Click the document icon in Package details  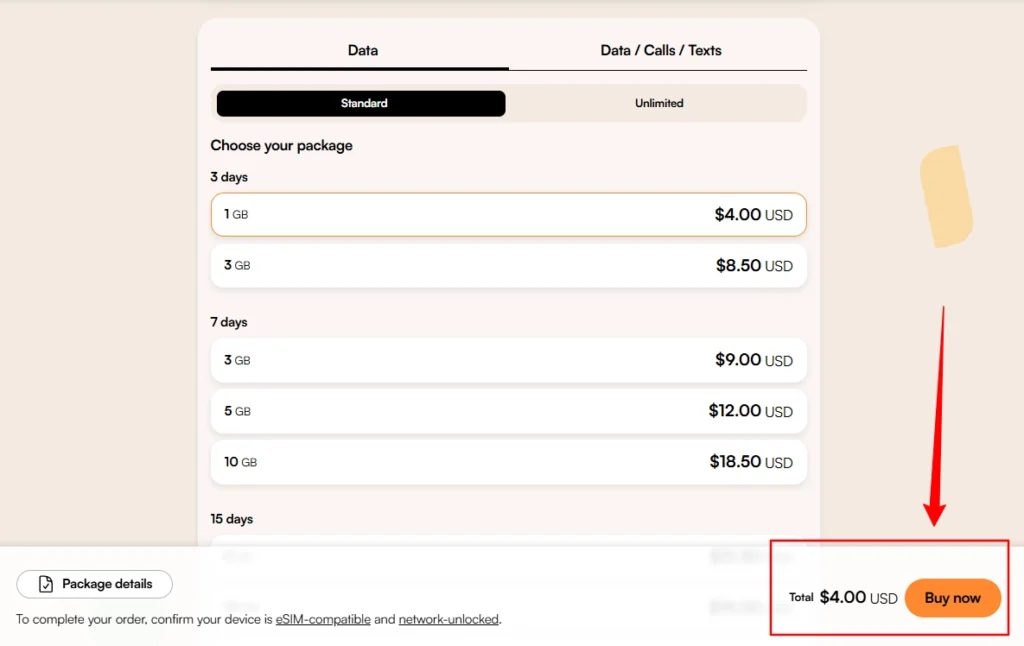point(46,584)
